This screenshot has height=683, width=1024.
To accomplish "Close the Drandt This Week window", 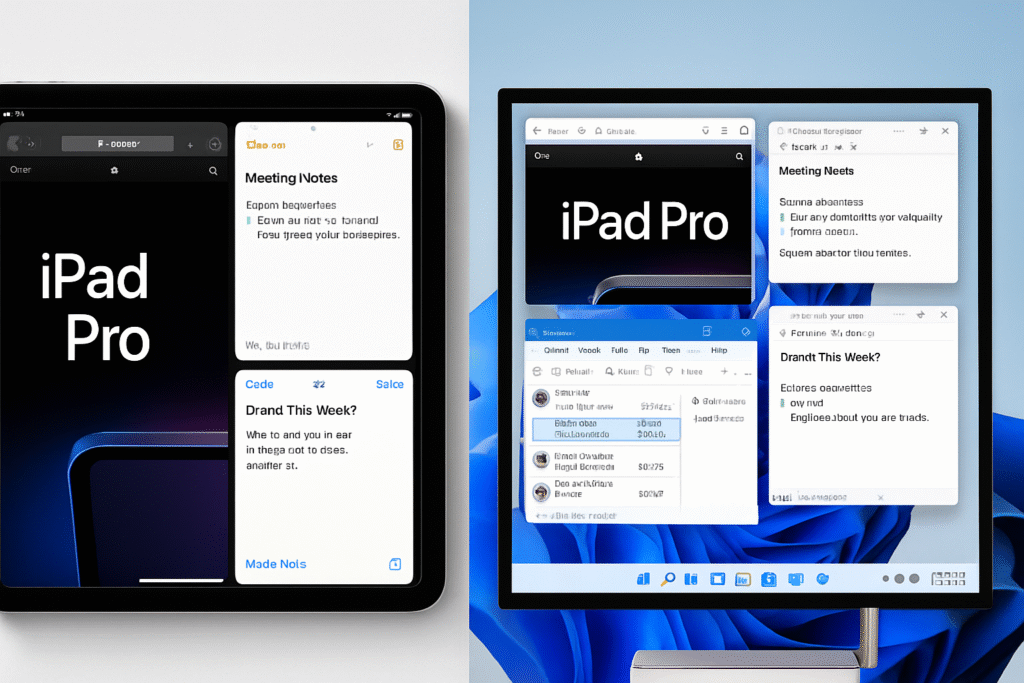I will coord(944,315).
